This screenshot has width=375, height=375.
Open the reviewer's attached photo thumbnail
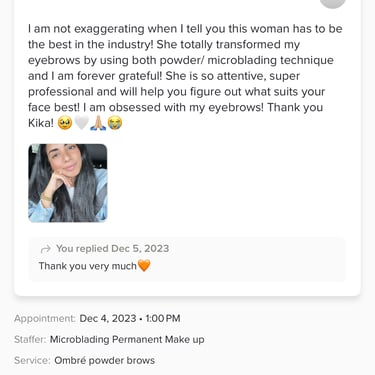[68, 183]
